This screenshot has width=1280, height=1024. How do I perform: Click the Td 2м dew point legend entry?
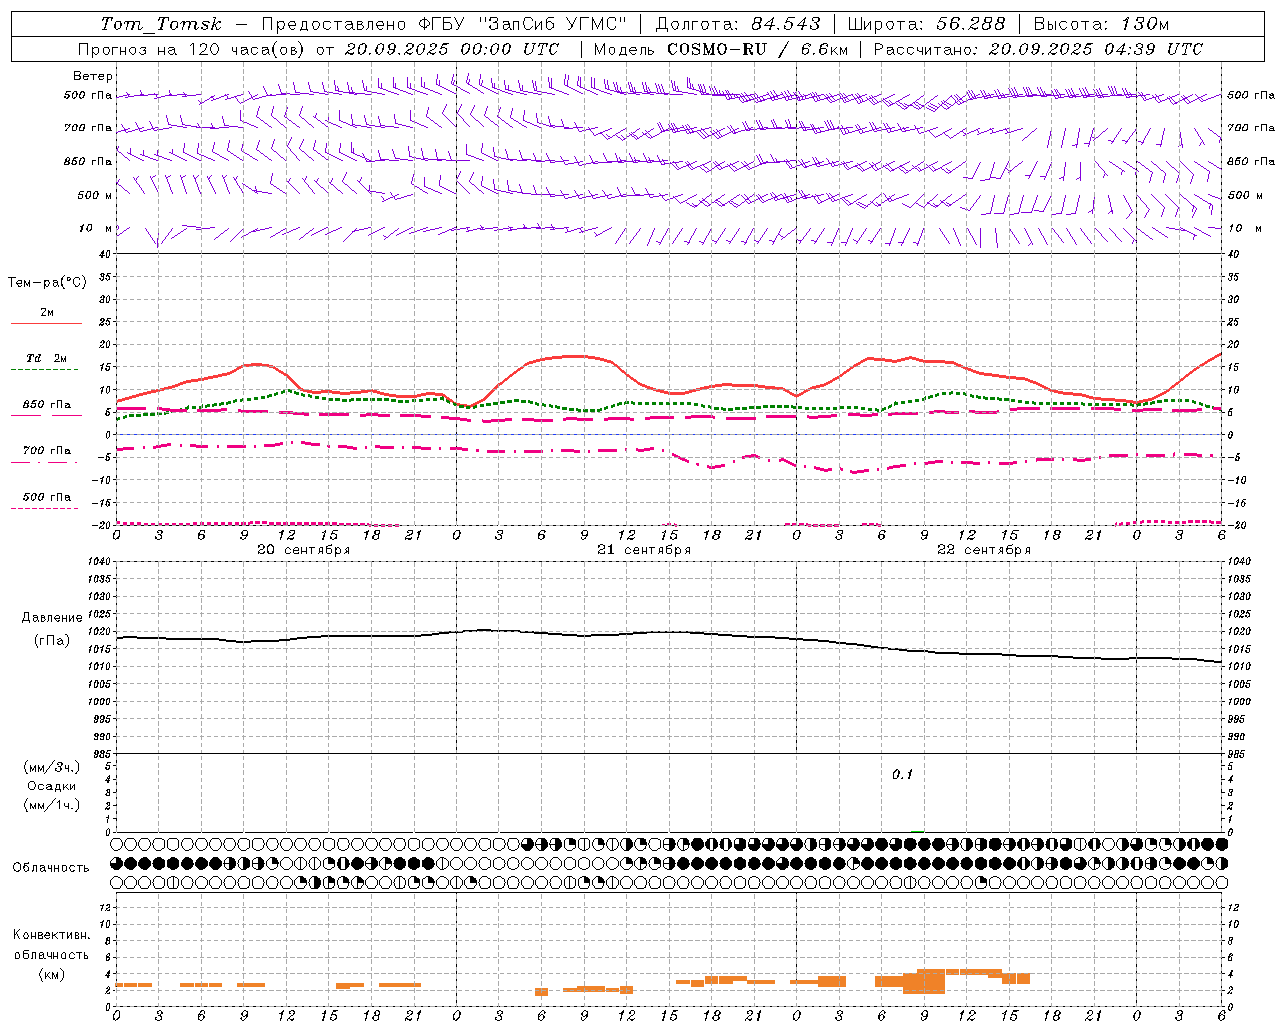point(47,358)
